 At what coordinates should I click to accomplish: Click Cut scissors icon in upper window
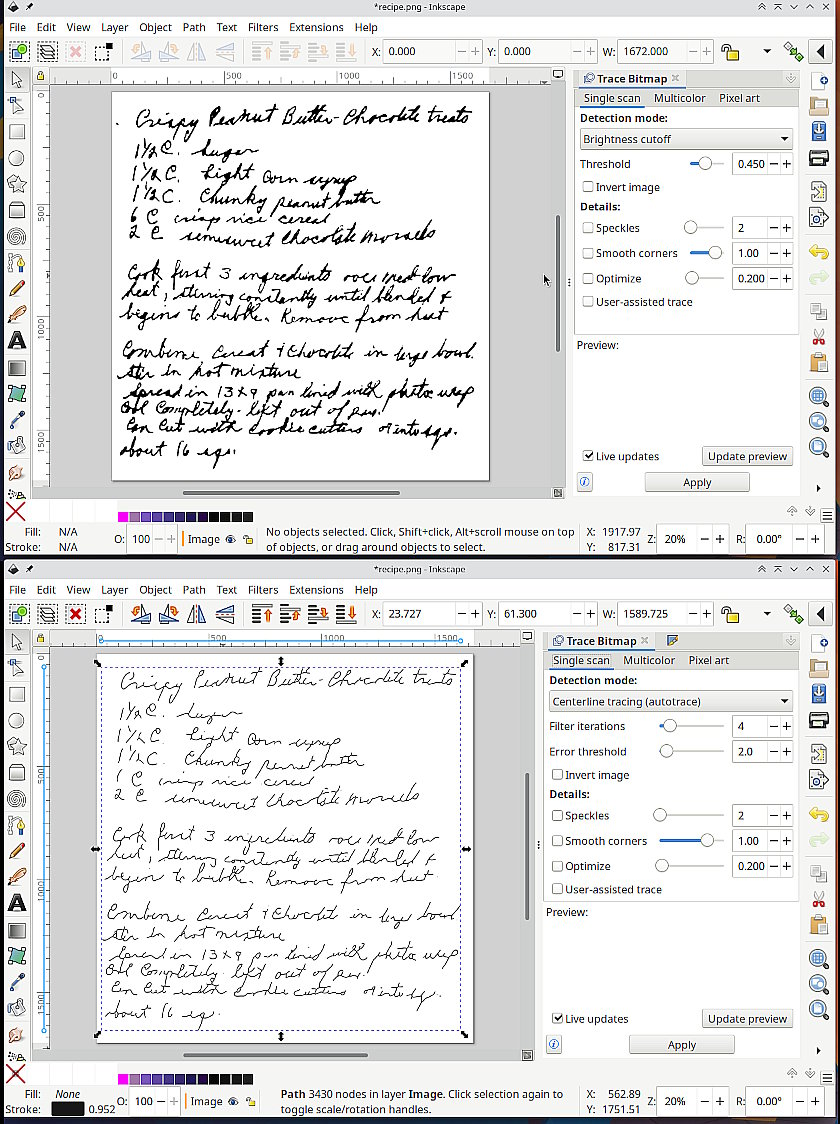point(818,337)
